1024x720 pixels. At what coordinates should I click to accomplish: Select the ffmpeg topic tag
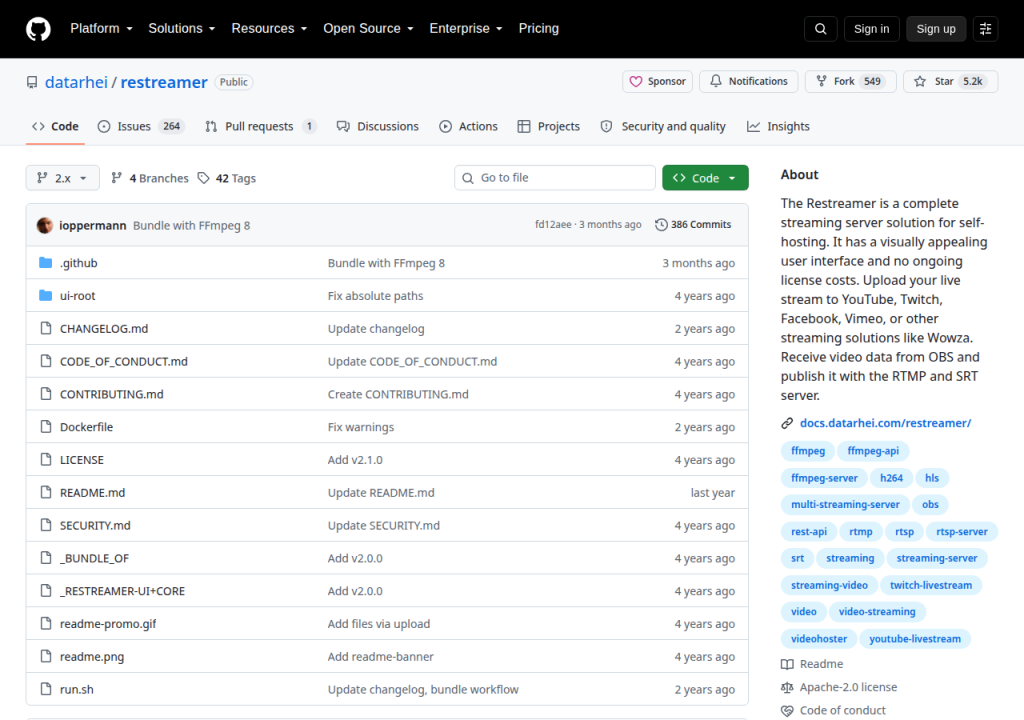tap(808, 451)
